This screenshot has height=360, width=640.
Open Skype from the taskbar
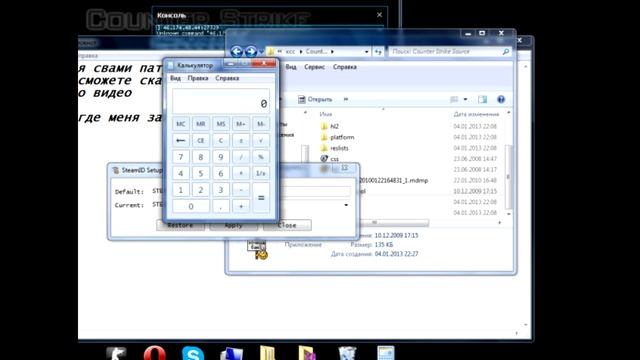click(x=193, y=353)
